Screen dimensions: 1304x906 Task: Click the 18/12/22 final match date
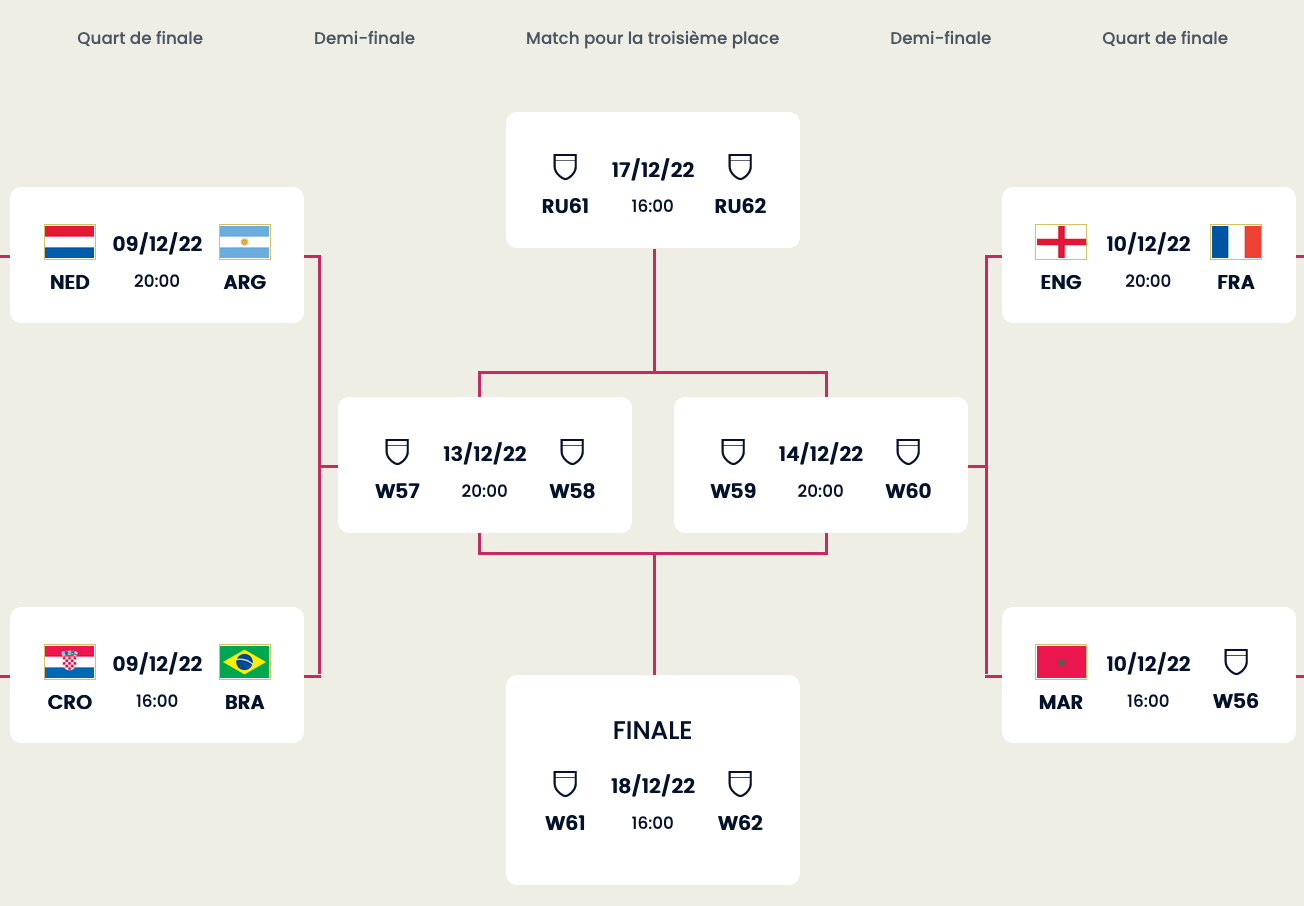653,785
